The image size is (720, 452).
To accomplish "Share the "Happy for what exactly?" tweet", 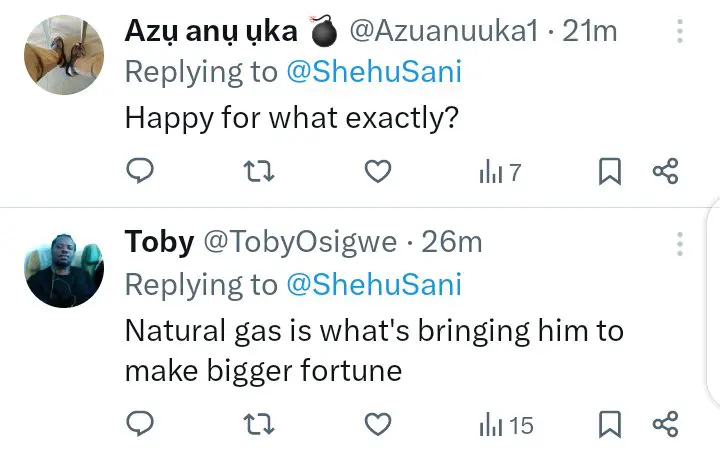I will [665, 173].
